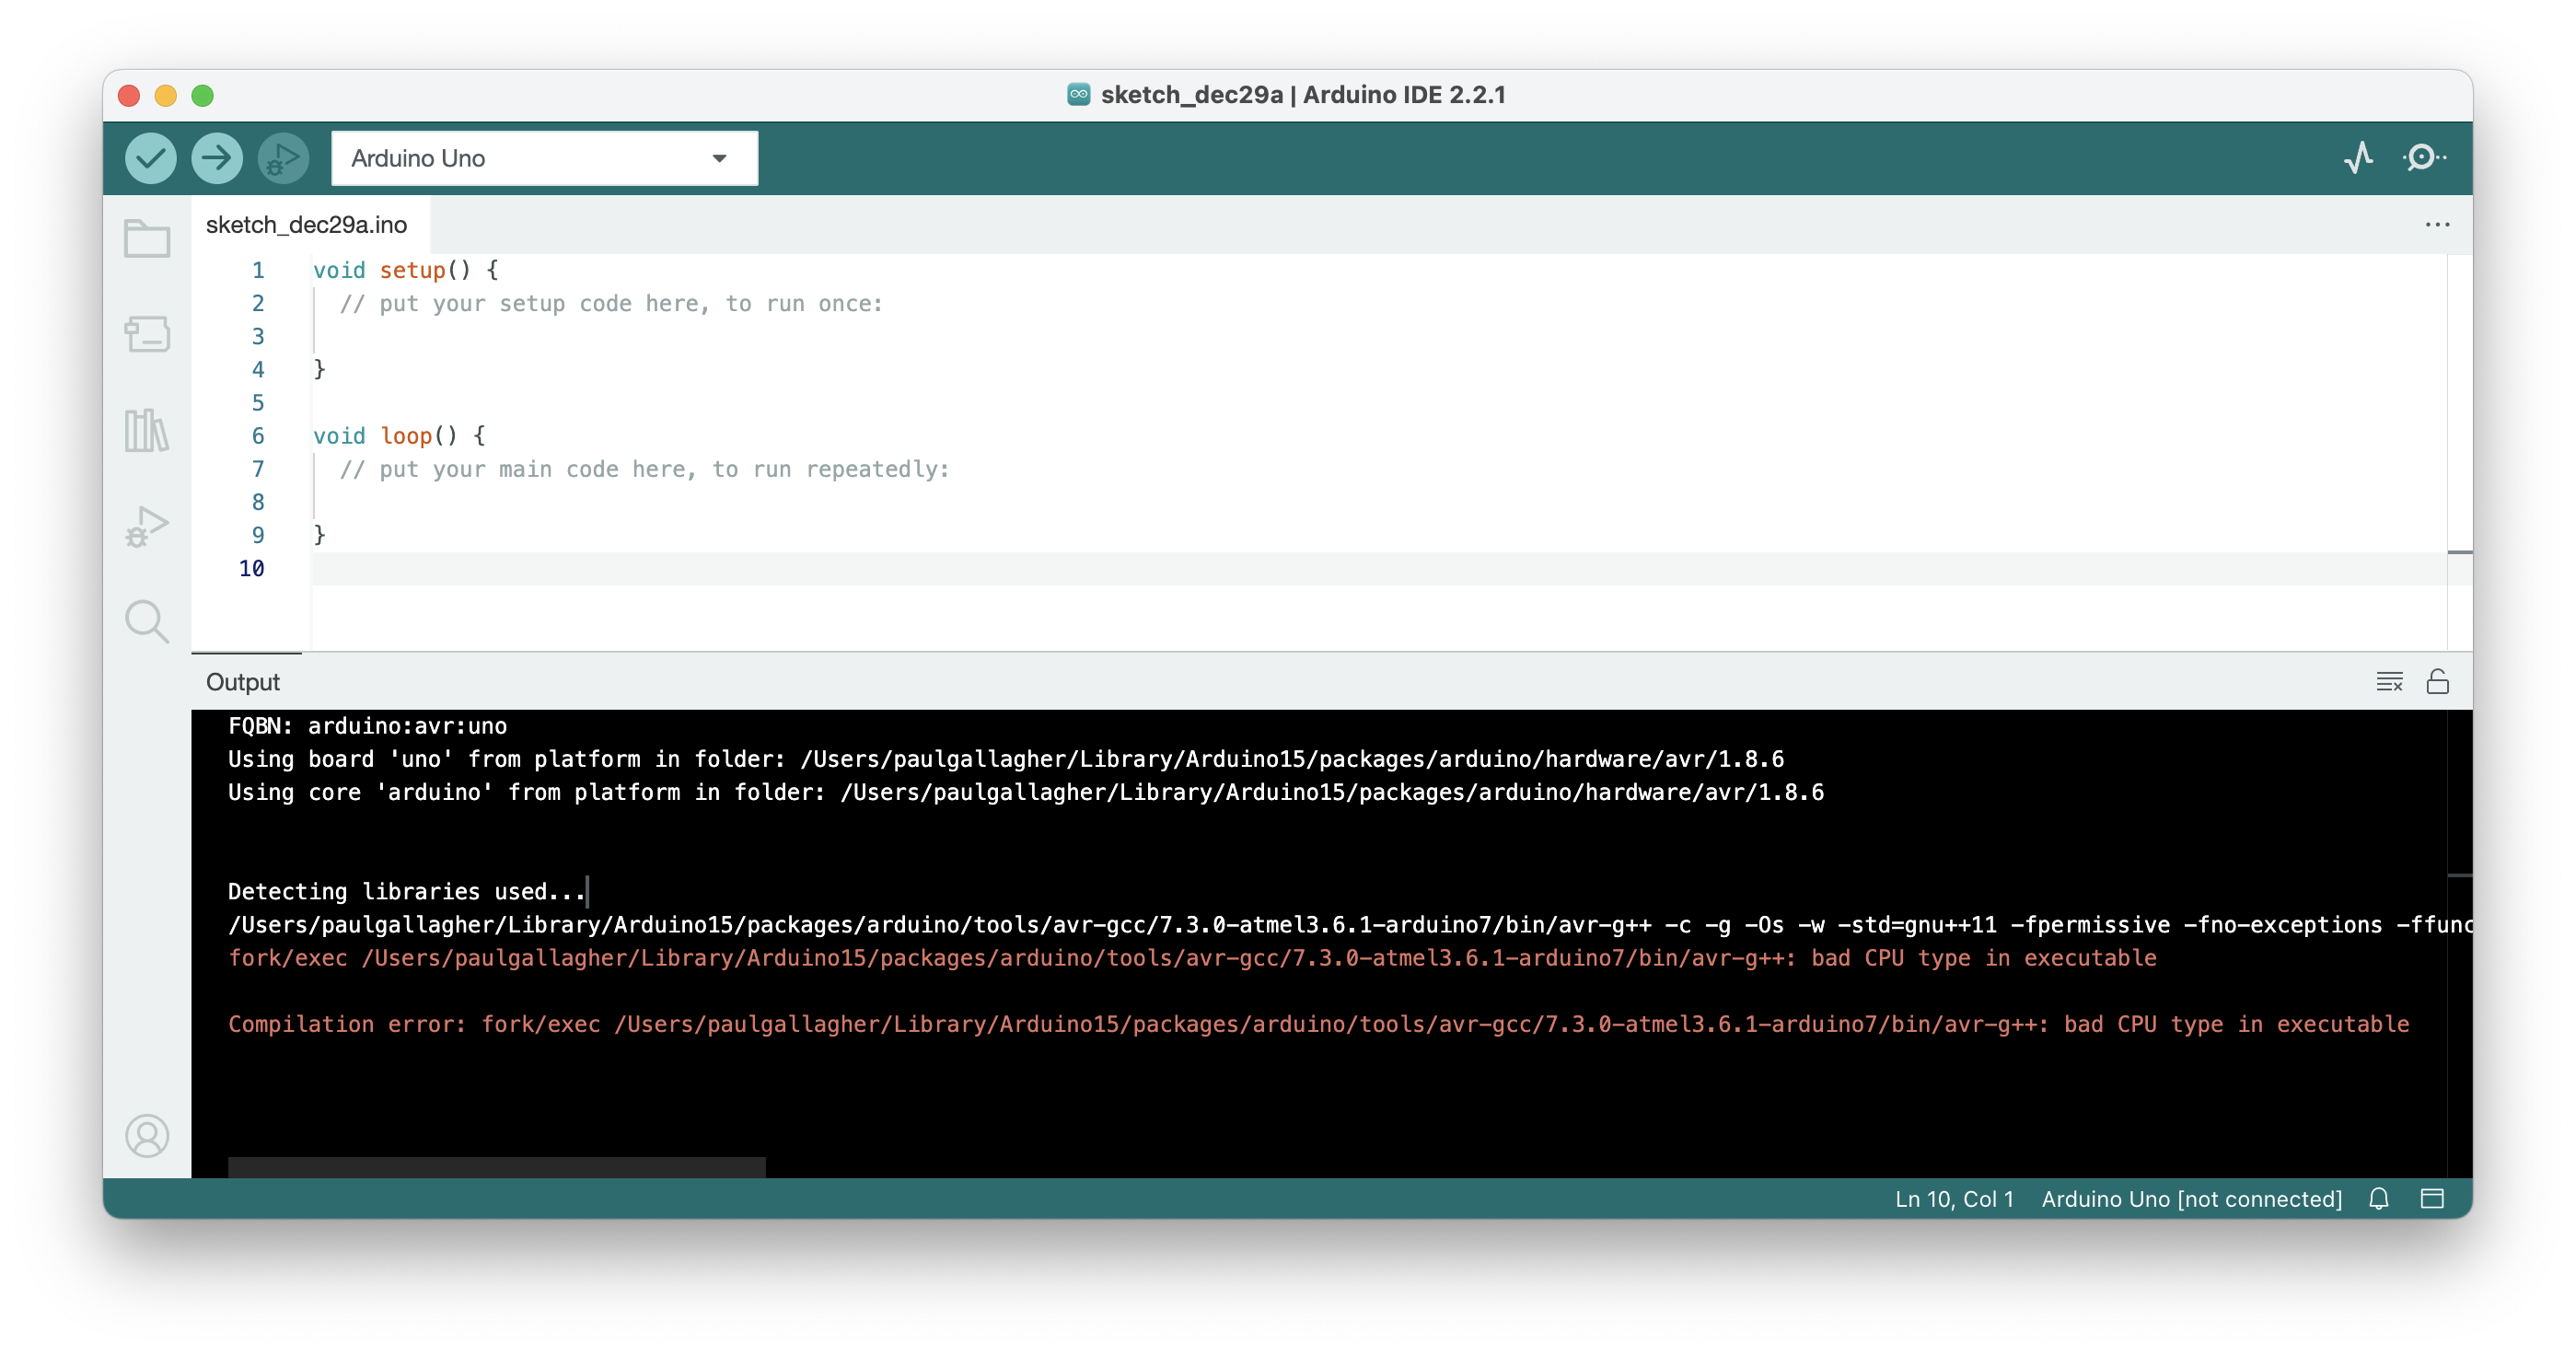Select the sketch_dec29a.ino tab

click(x=306, y=225)
